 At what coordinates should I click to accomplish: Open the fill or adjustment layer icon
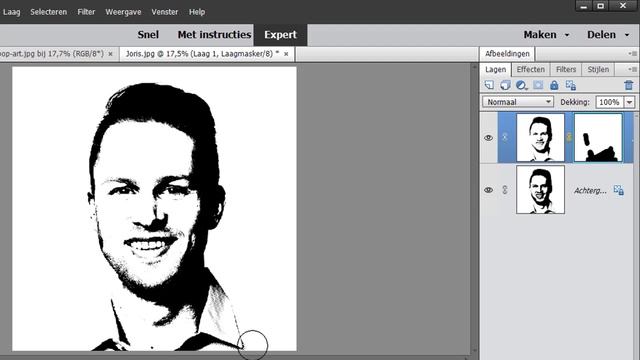click(x=521, y=85)
